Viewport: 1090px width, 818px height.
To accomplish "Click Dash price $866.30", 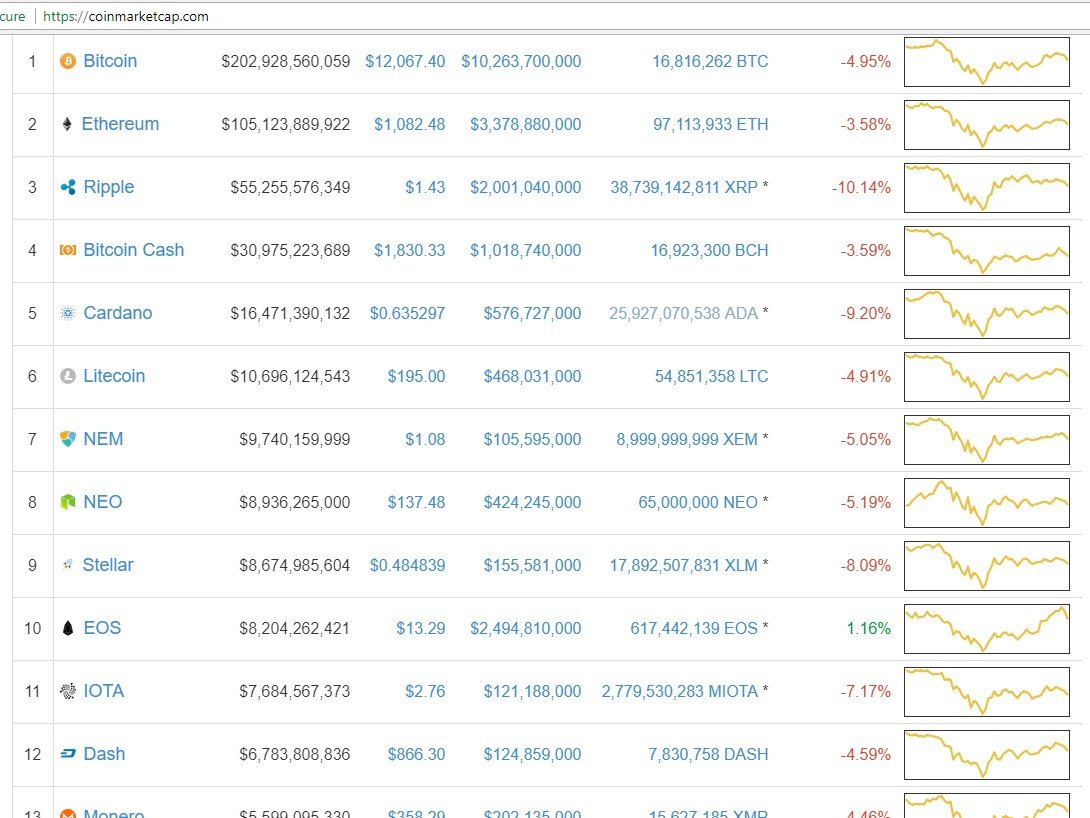I will point(416,754).
